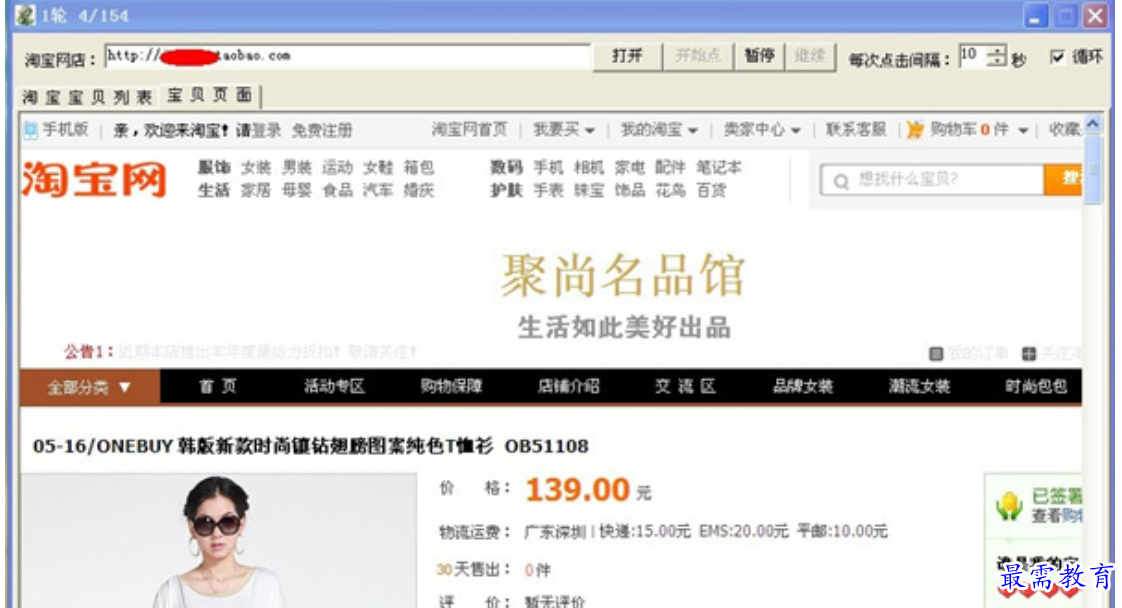Open the 交流区 nav item
This screenshot has width=1122, height=608.
[686, 387]
